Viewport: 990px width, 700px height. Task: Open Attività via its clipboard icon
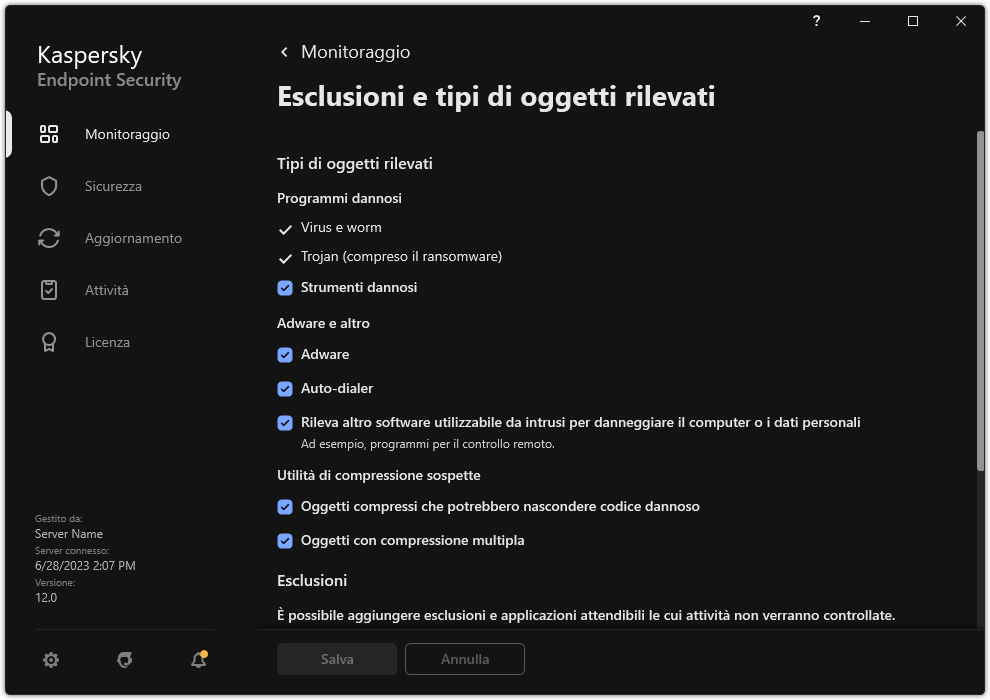[48, 290]
